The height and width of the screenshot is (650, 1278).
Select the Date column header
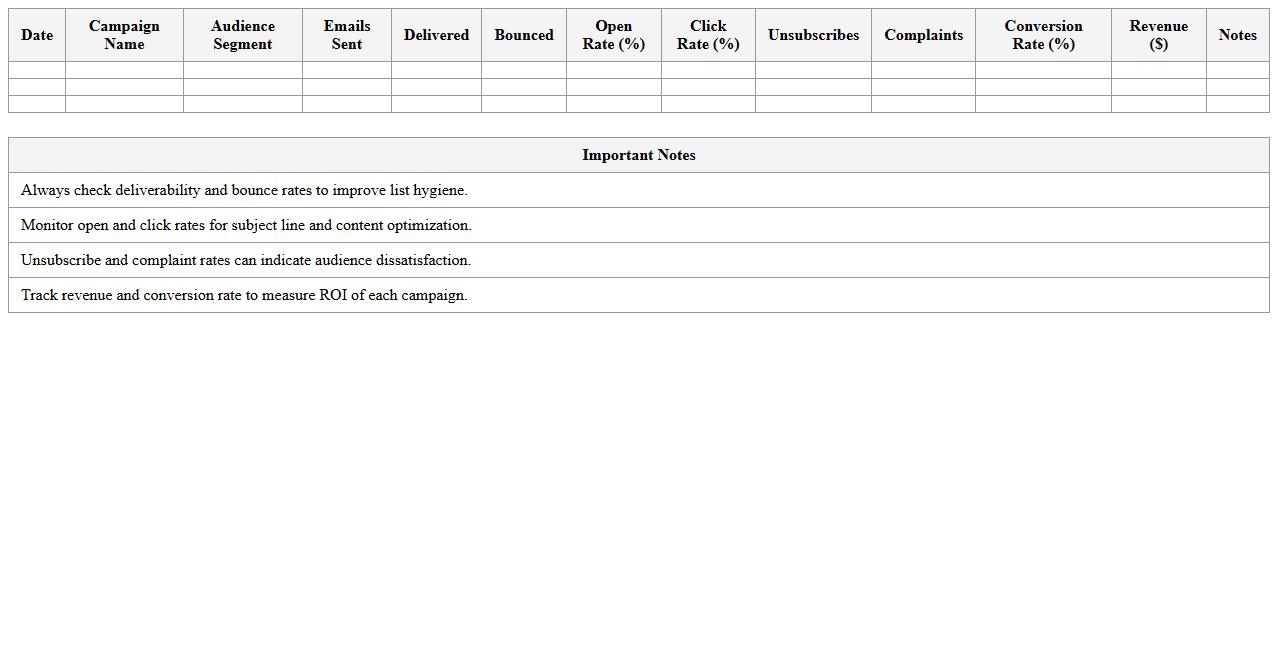coord(36,35)
